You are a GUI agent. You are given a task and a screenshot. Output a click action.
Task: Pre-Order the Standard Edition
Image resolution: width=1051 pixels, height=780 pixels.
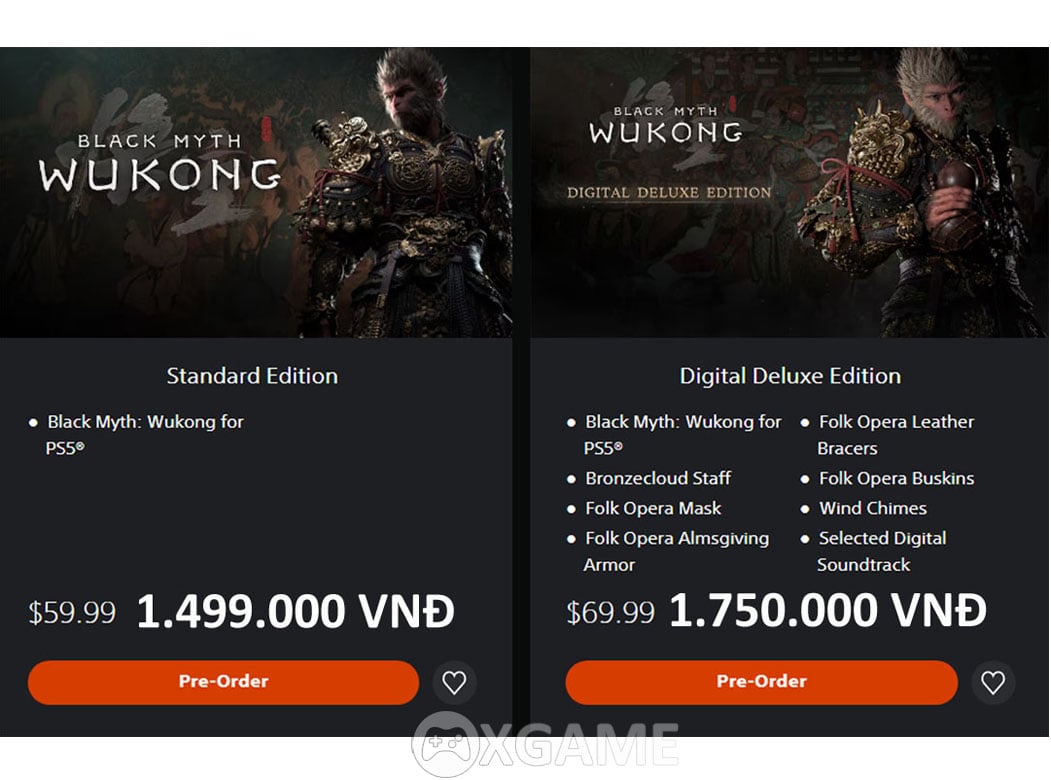(223, 682)
